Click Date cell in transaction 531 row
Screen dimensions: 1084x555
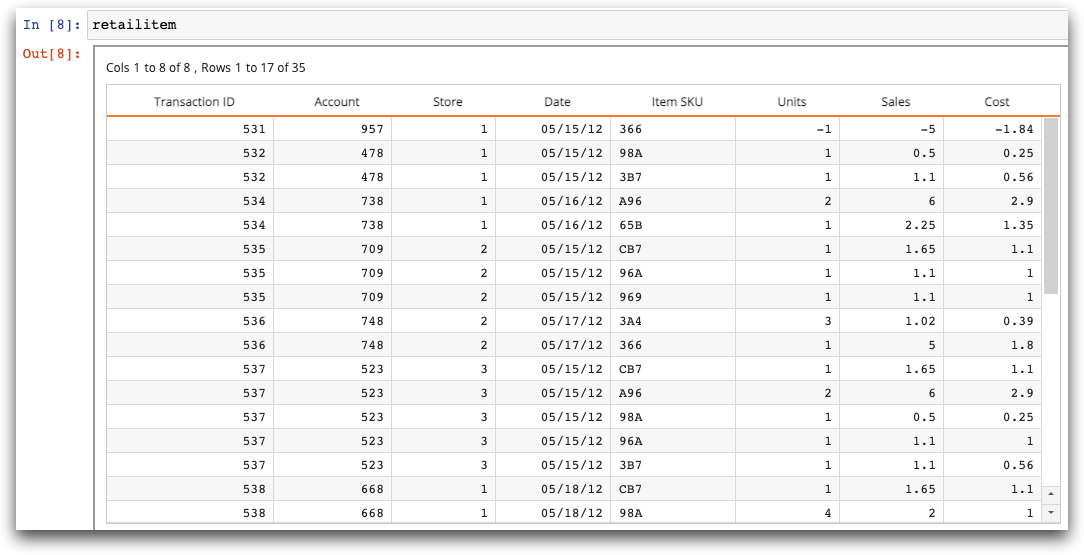click(x=553, y=129)
